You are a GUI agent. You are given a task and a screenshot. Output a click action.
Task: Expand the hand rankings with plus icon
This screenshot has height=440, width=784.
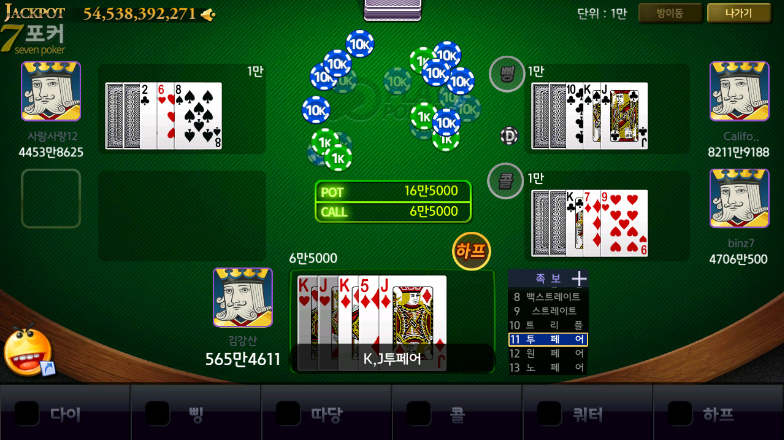point(579,279)
